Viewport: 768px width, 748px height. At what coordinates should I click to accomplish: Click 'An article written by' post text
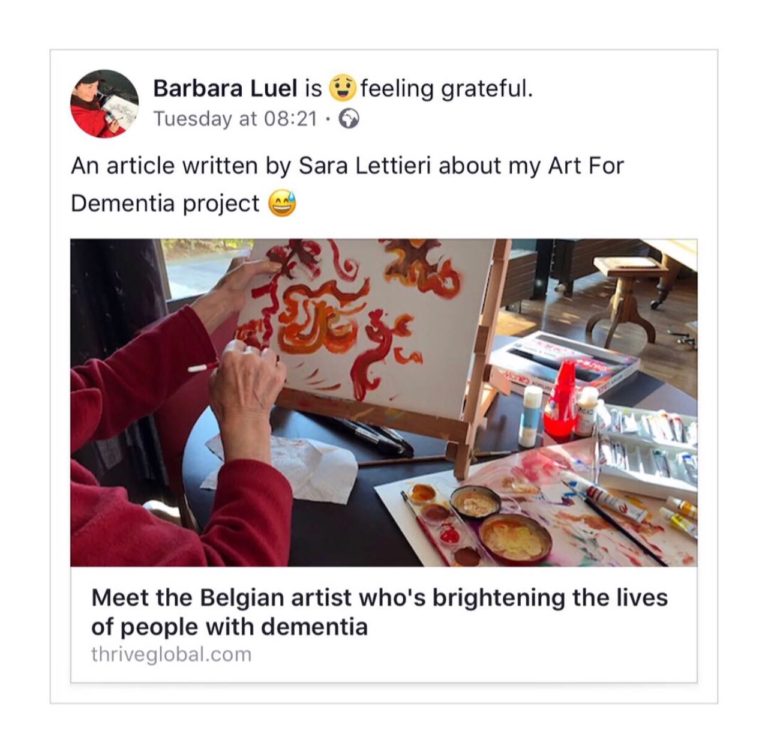pyautogui.click(x=181, y=166)
